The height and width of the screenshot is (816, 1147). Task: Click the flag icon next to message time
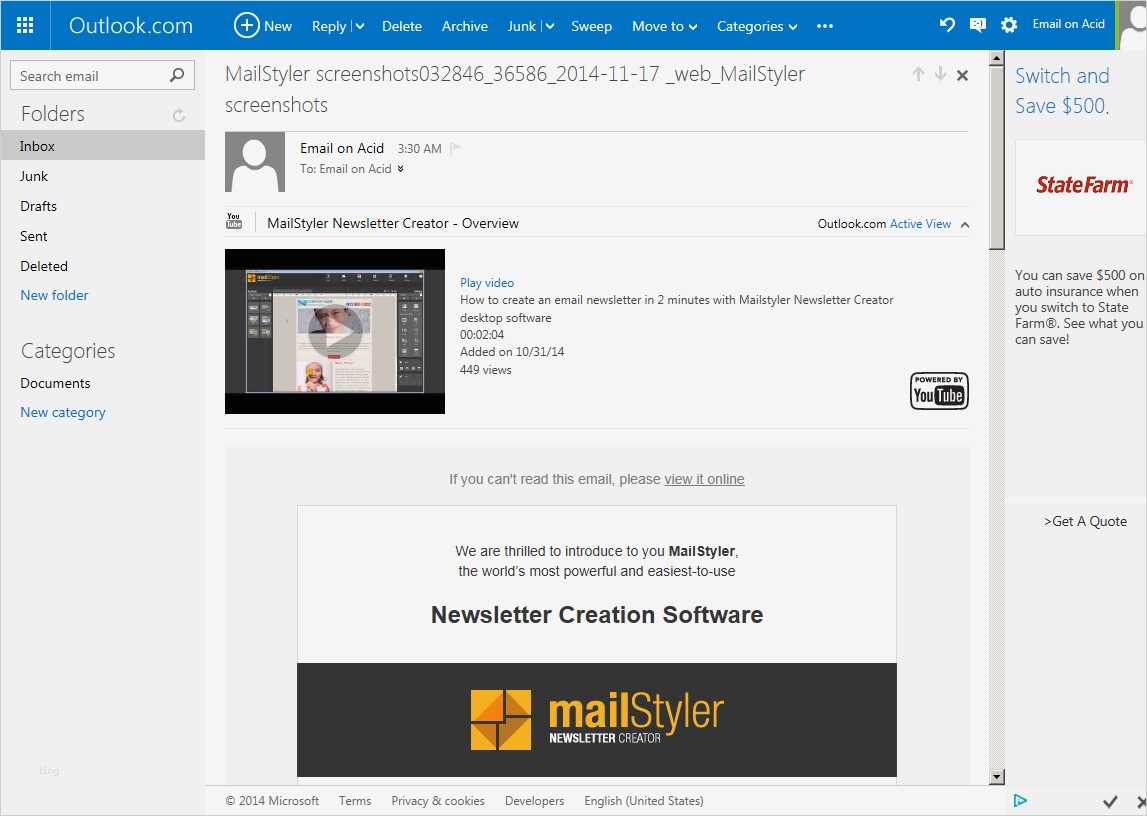point(455,147)
